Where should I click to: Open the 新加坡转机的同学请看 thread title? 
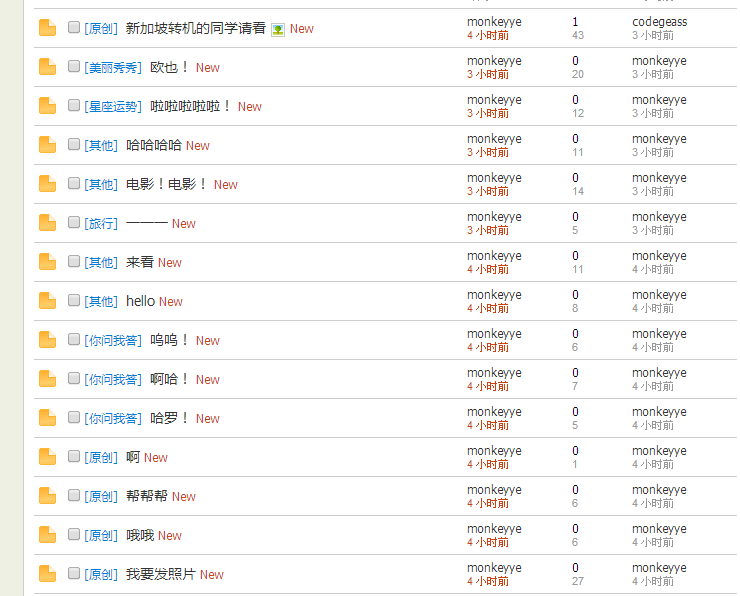coord(195,28)
